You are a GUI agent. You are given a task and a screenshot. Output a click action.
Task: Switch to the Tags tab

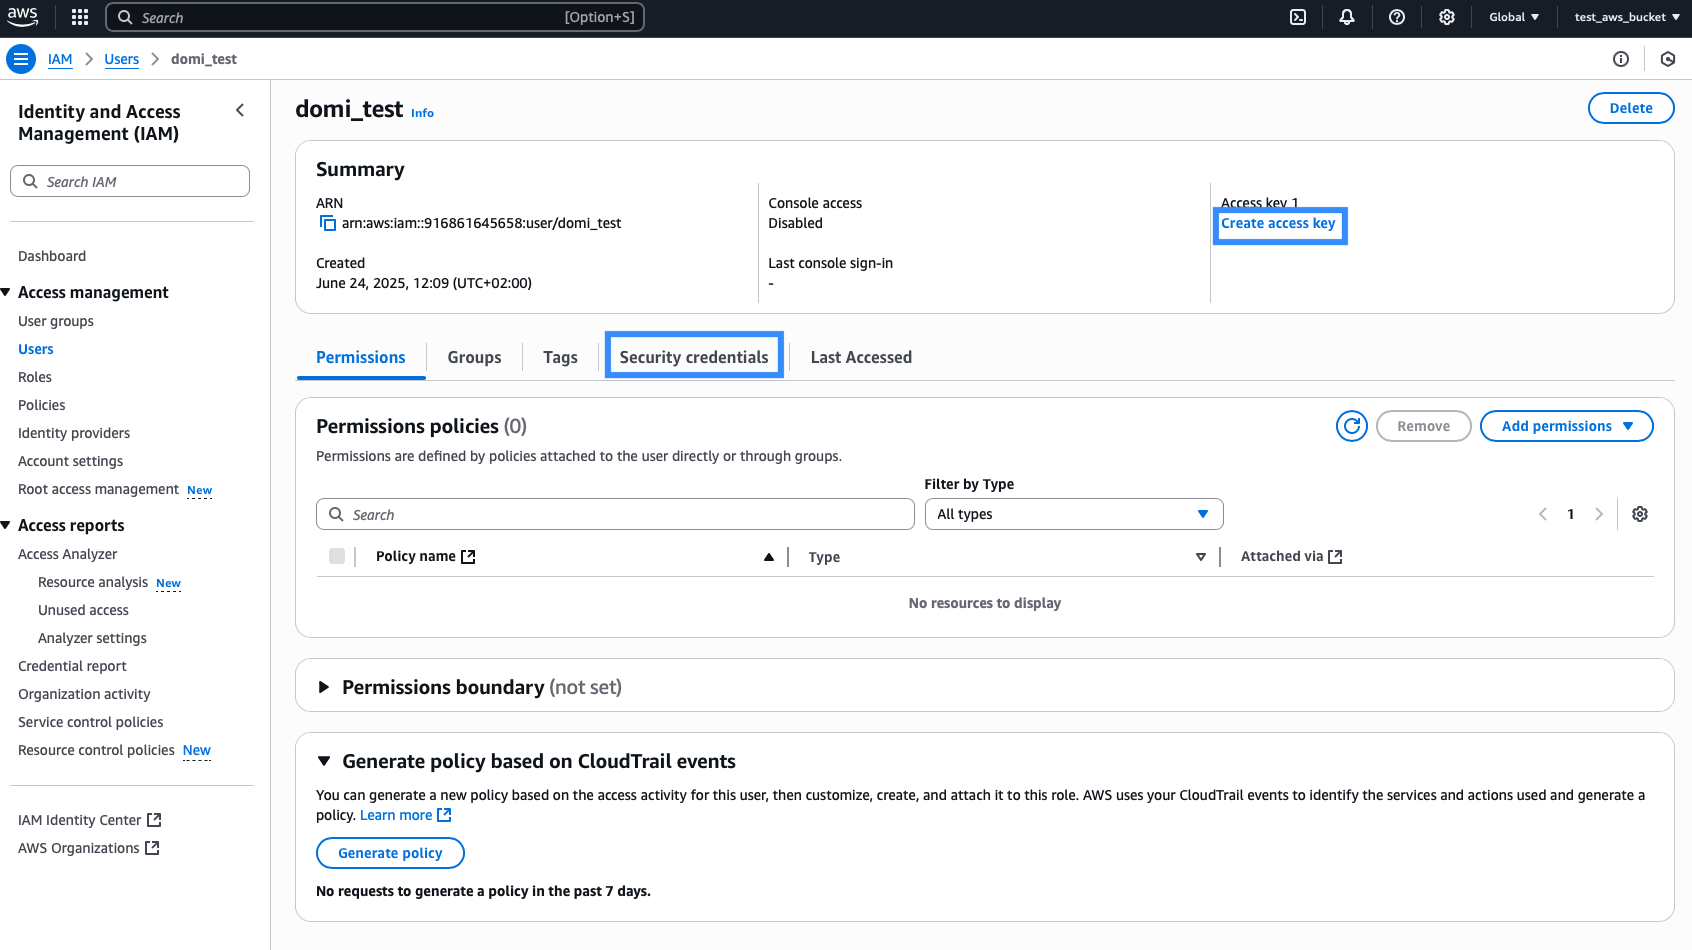click(561, 357)
